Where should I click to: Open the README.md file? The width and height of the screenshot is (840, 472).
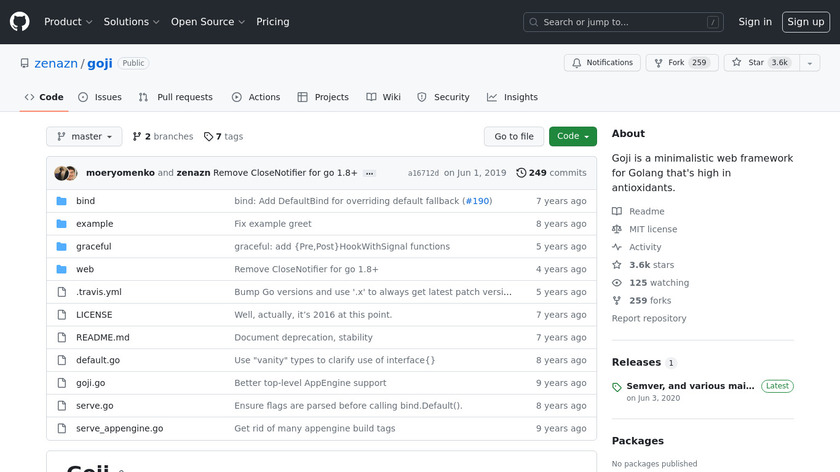[103, 337]
